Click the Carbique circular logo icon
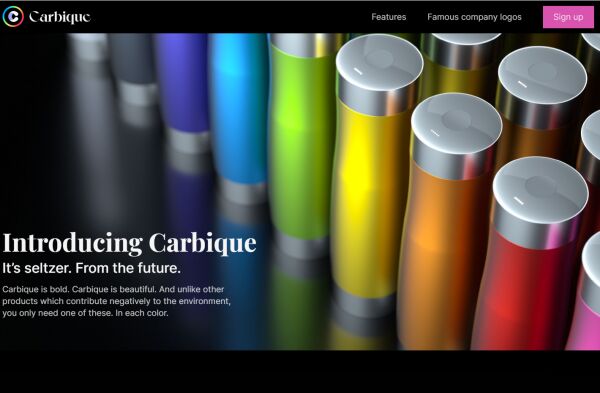The height and width of the screenshot is (393, 600). click(13, 16)
